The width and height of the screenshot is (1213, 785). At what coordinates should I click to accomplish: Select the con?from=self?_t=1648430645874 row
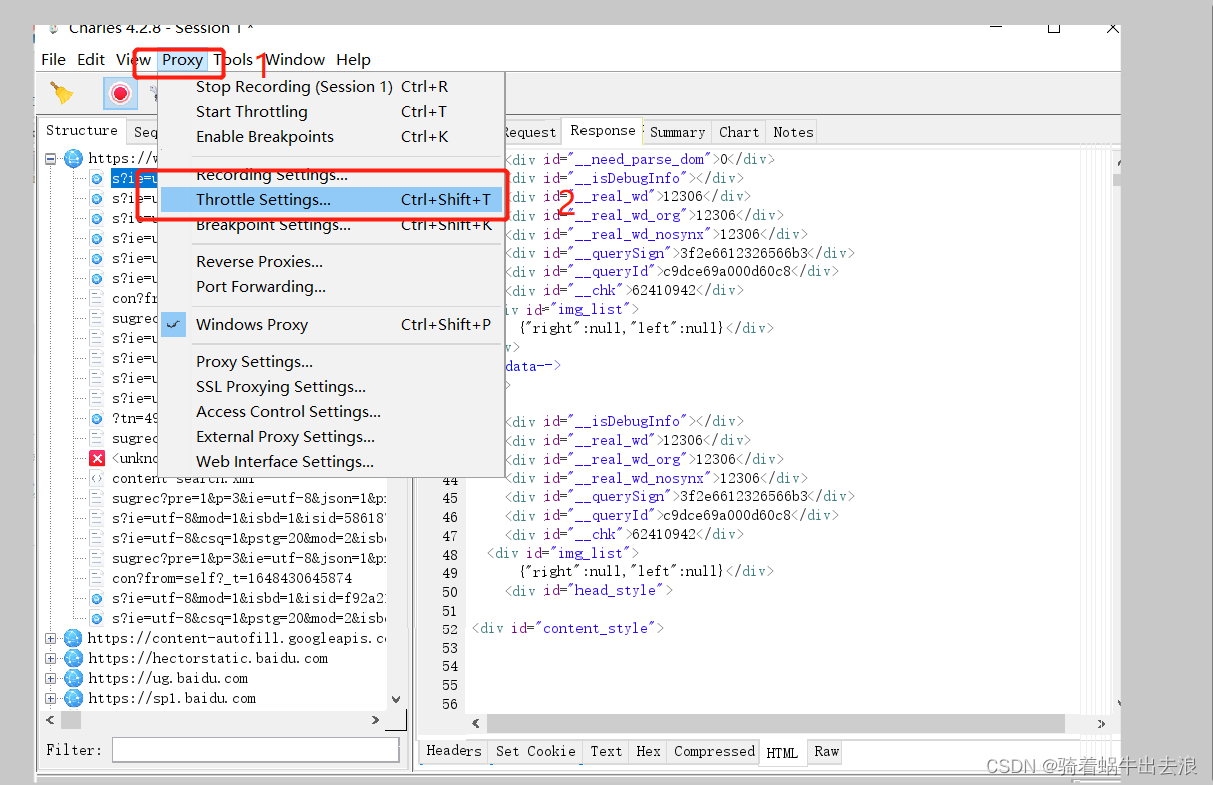pyautogui.click(x=232, y=578)
